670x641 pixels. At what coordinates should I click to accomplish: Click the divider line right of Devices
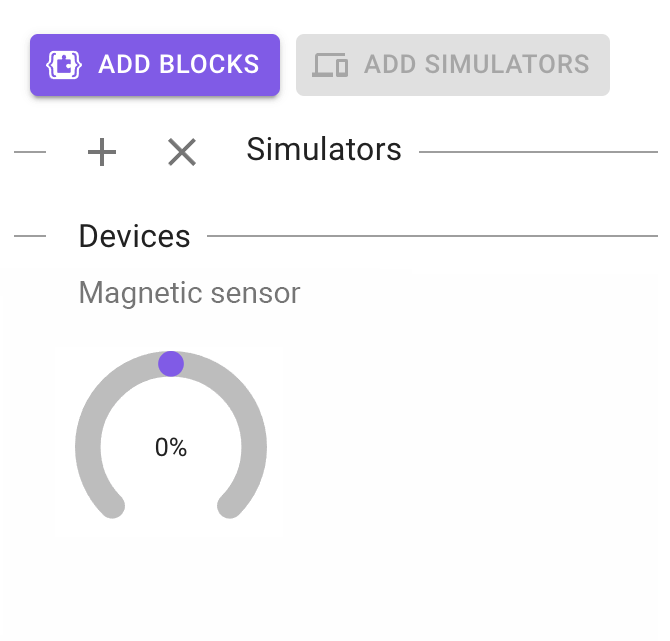(x=432, y=236)
